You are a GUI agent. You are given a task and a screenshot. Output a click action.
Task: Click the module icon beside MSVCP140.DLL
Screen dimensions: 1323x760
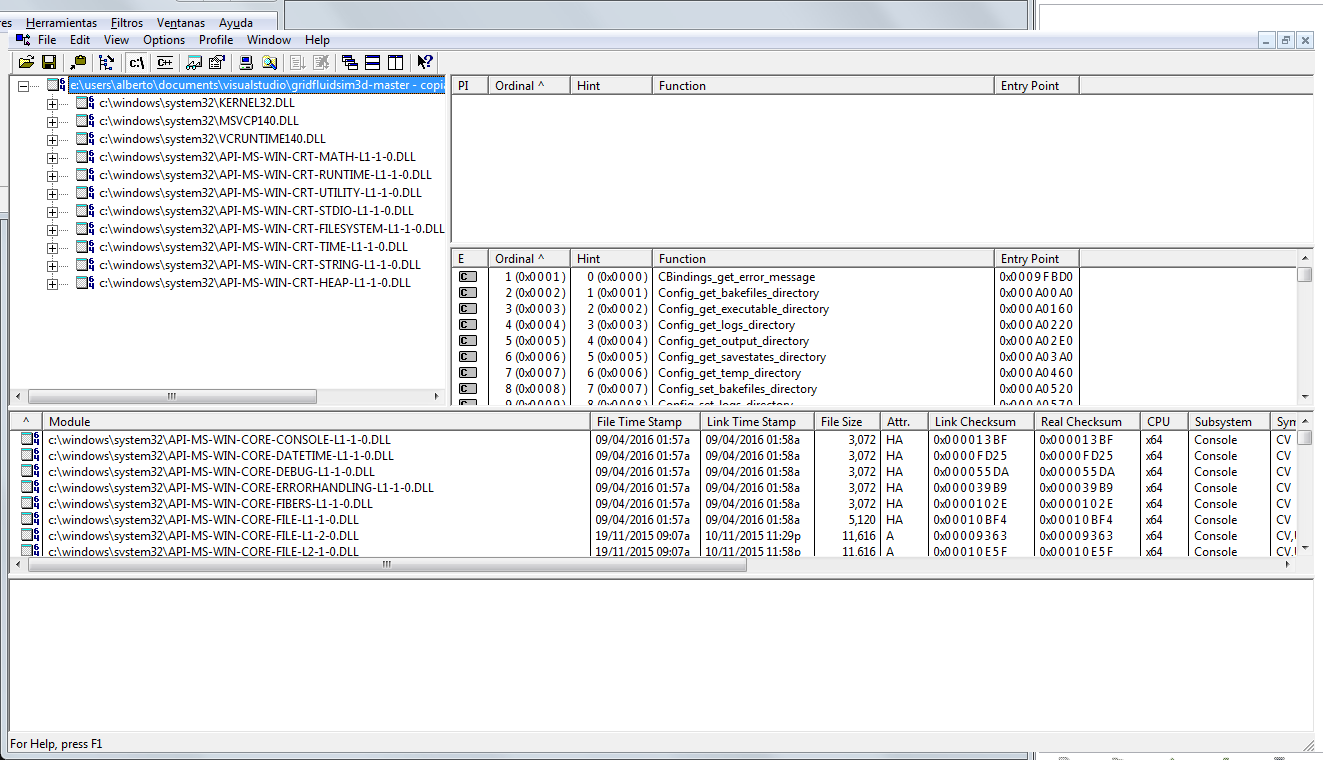pos(85,121)
